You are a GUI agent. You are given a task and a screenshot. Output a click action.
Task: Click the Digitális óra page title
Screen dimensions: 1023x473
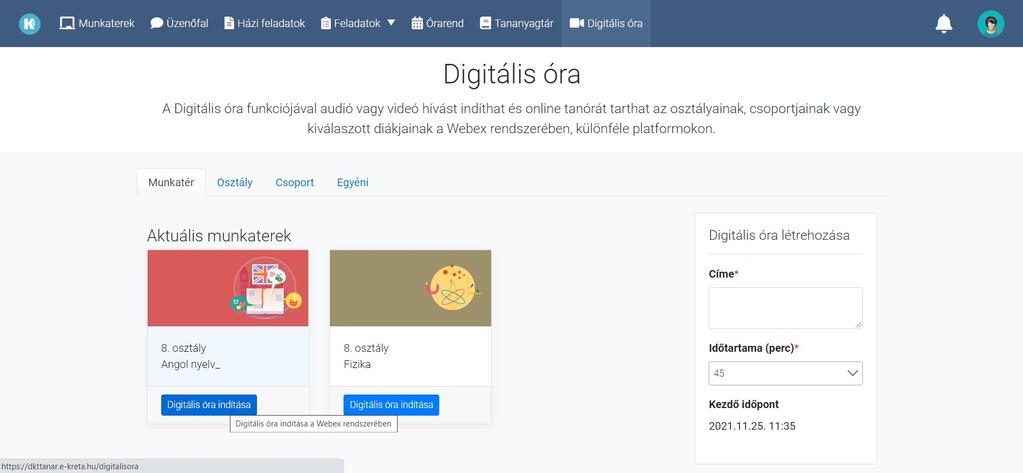click(512, 74)
